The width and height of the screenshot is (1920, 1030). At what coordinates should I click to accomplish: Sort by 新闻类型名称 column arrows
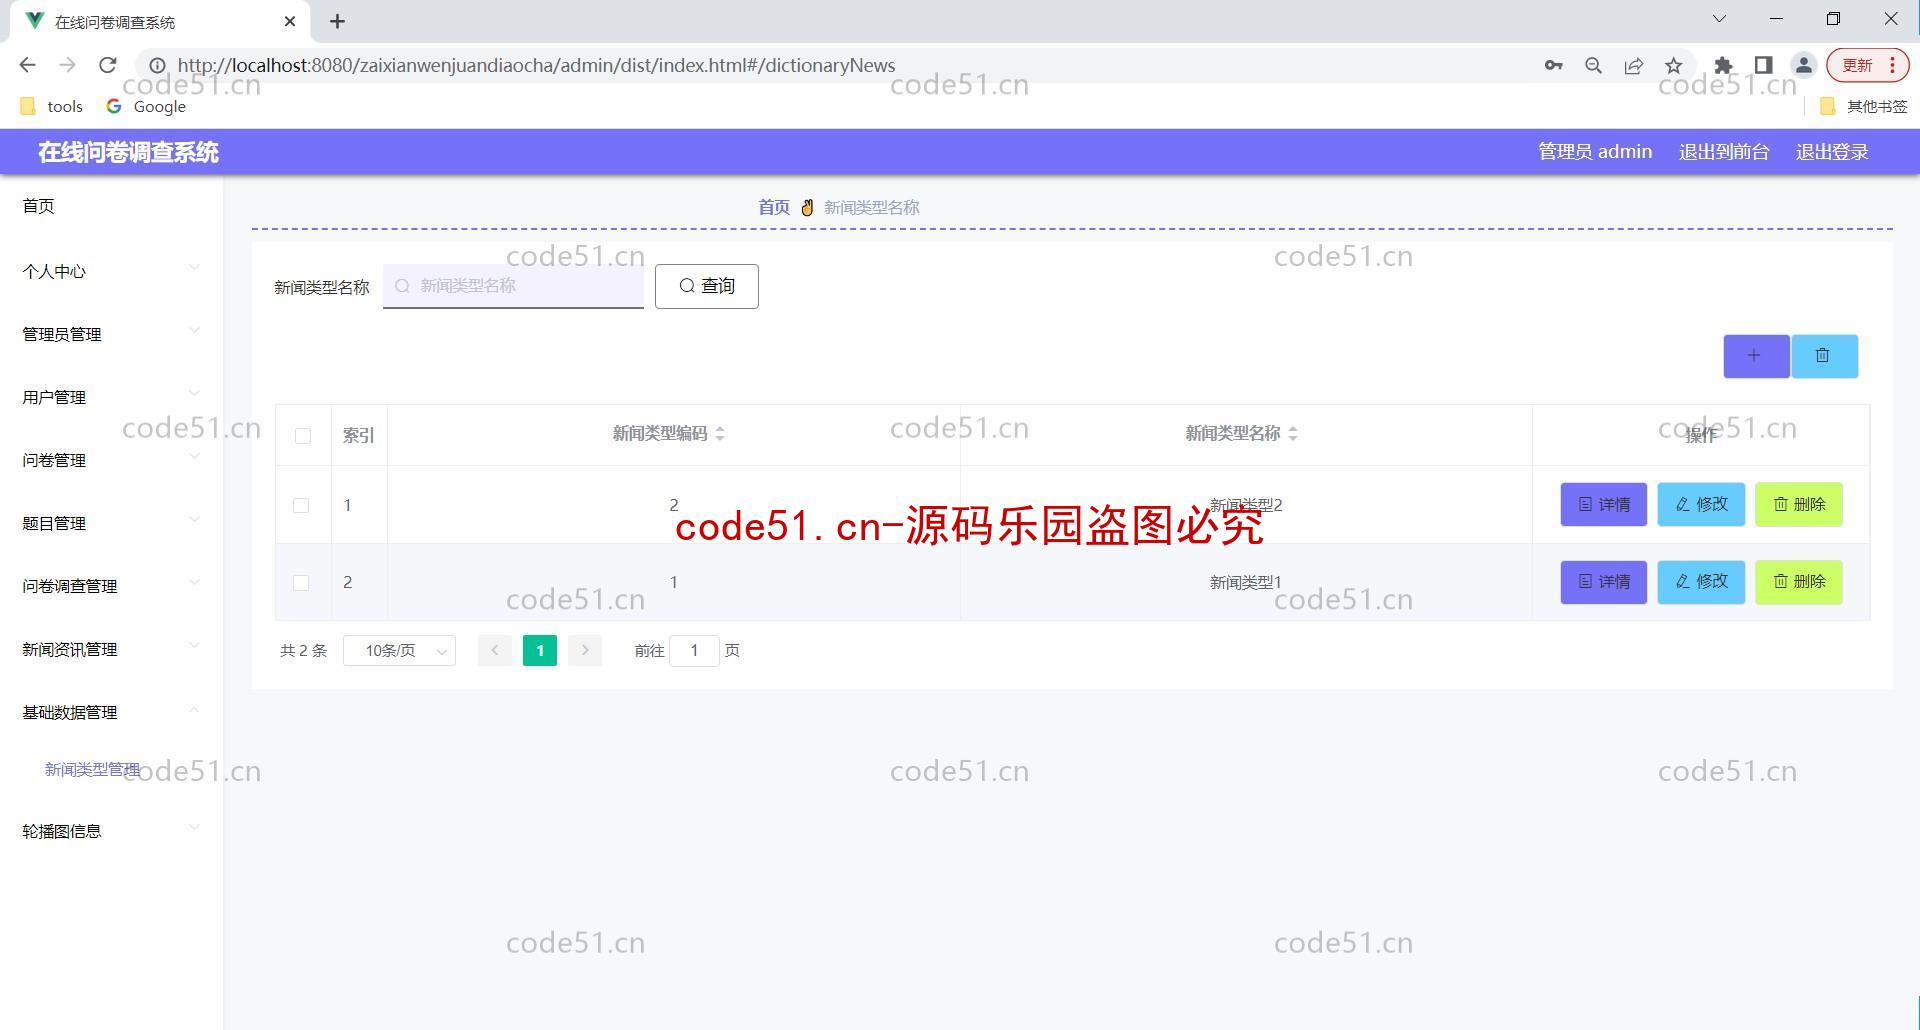tap(1292, 434)
